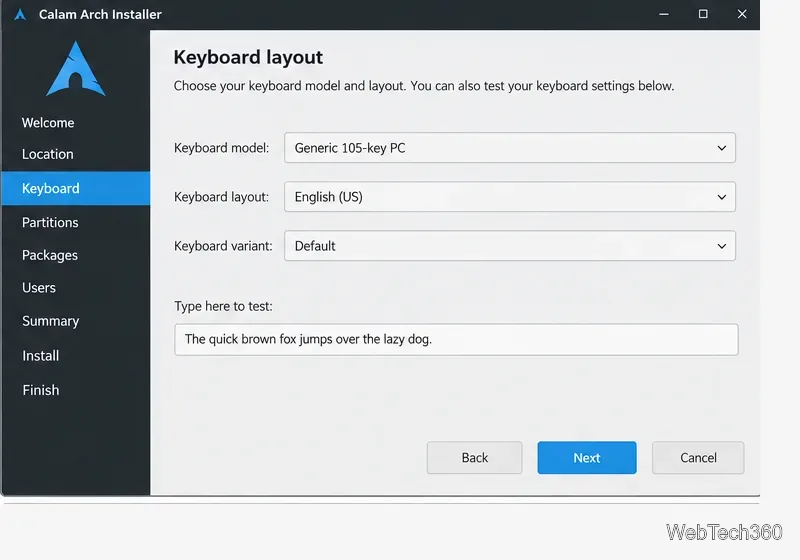Viewport: 800px width, 560px height.
Task: Cancel the installation
Action: (698, 457)
